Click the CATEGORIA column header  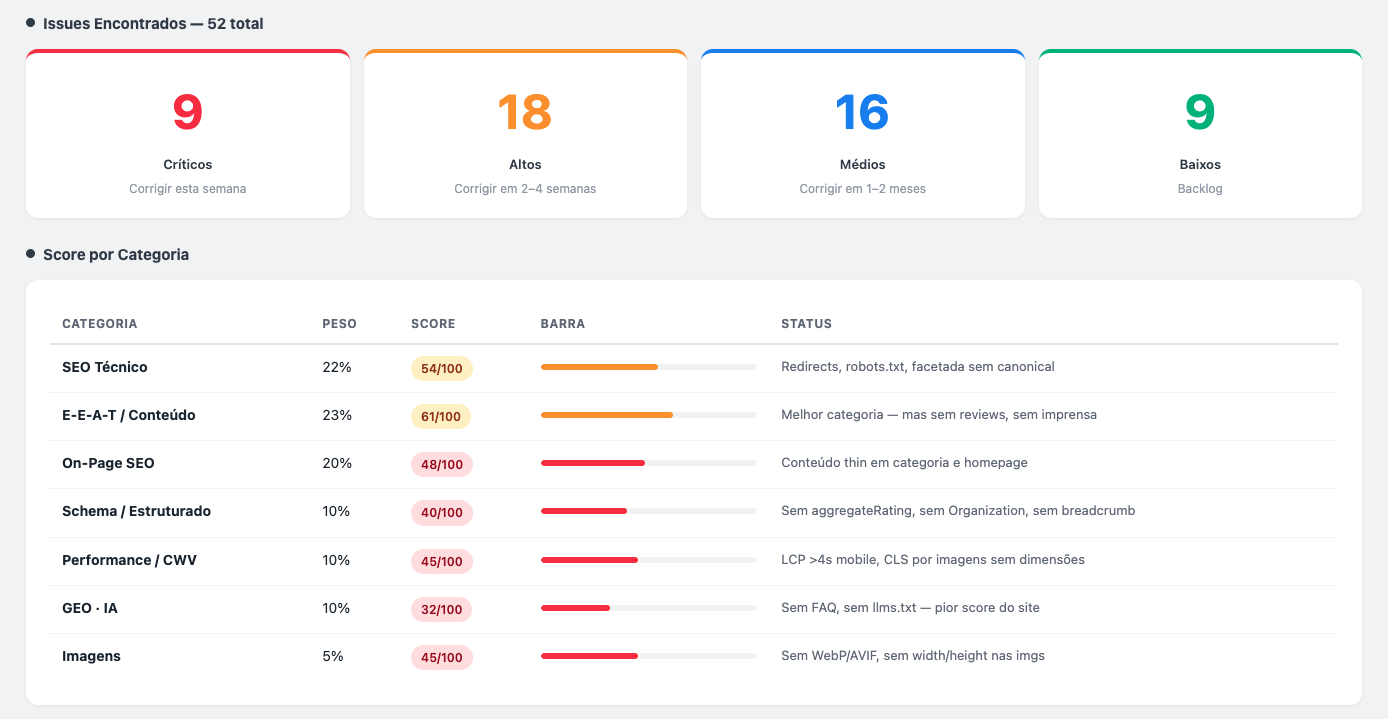pyautogui.click(x=100, y=324)
